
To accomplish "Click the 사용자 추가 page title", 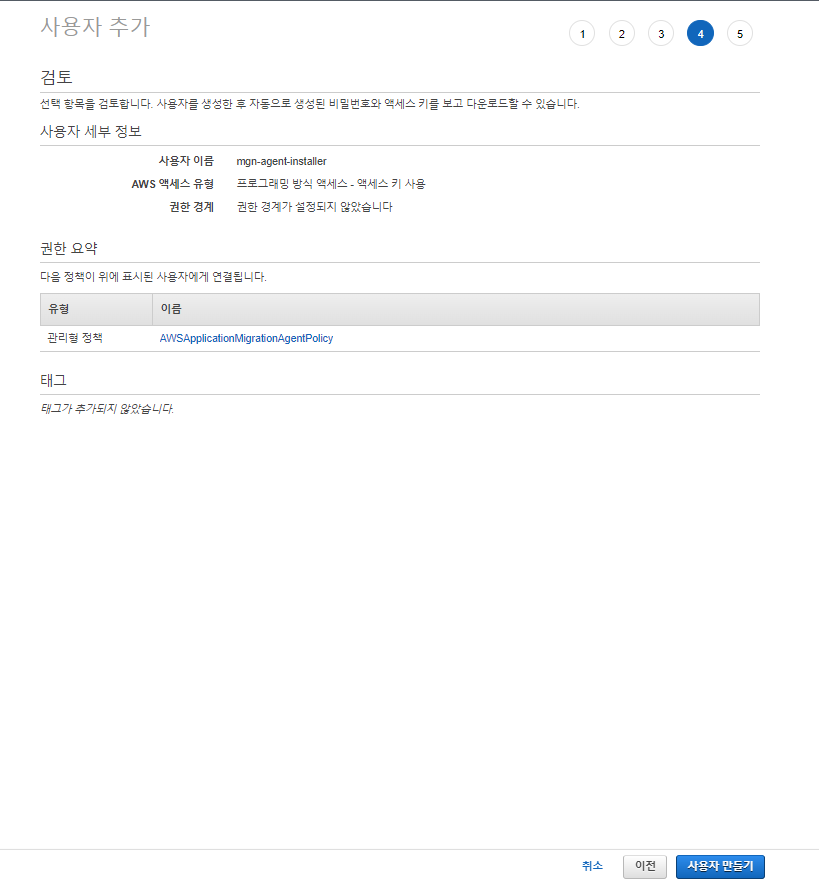I will coord(95,27).
